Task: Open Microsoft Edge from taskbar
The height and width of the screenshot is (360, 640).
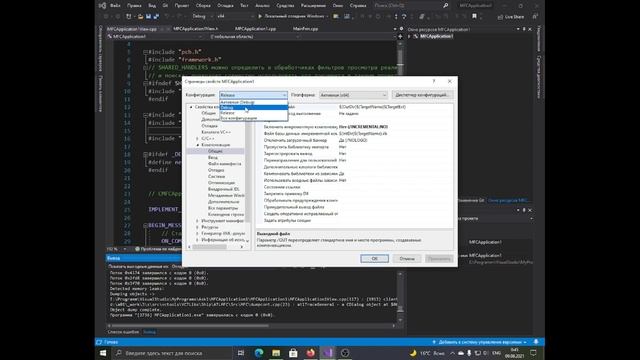Action: [x=259, y=353]
